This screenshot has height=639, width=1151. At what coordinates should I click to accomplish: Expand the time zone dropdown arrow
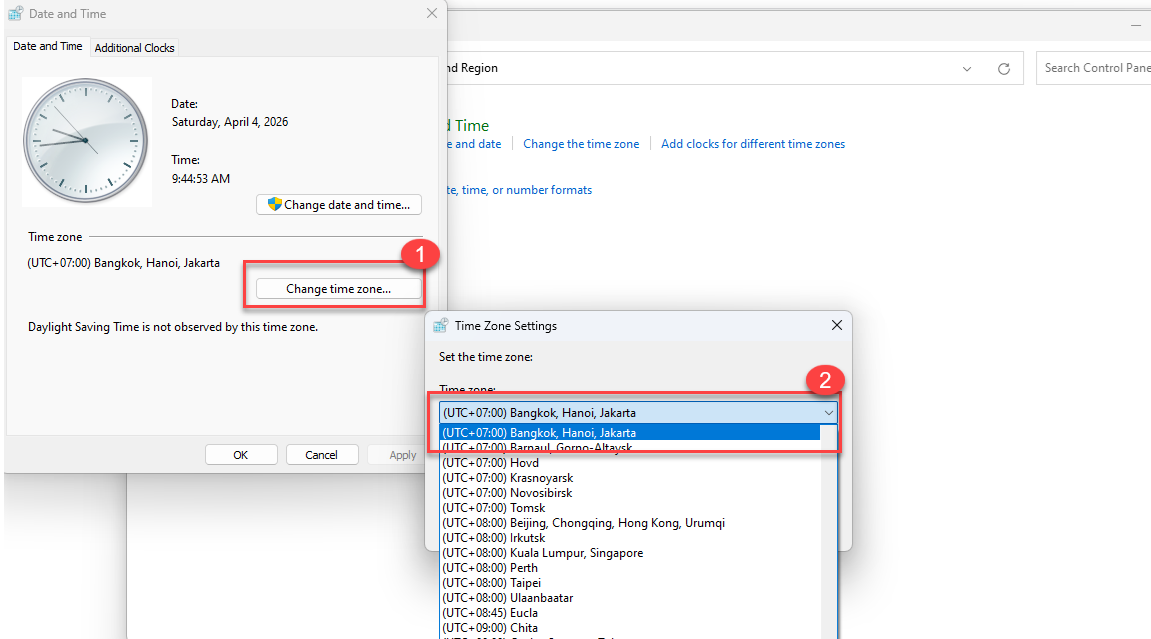click(x=828, y=412)
